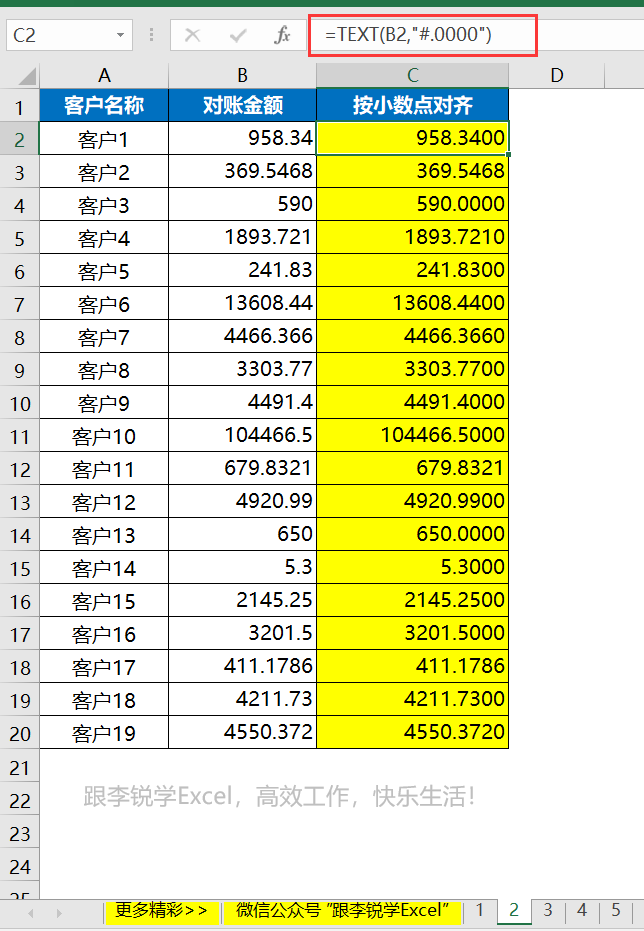The height and width of the screenshot is (931, 644).
Task: Click the Cancel (X) formula icon
Action: (193, 35)
